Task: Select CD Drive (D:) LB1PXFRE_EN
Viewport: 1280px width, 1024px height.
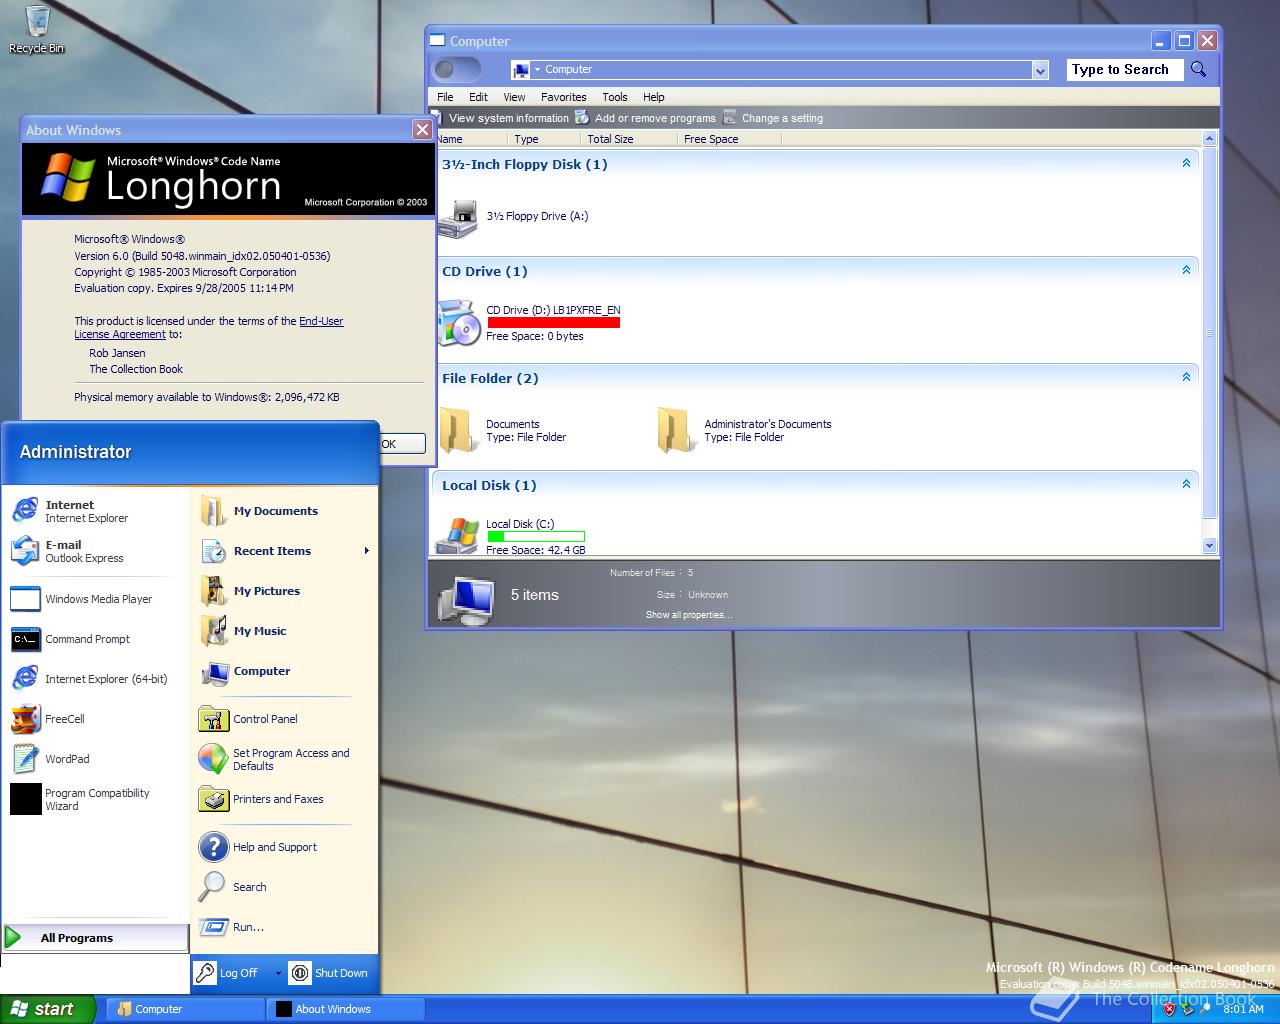Action: point(530,322)
